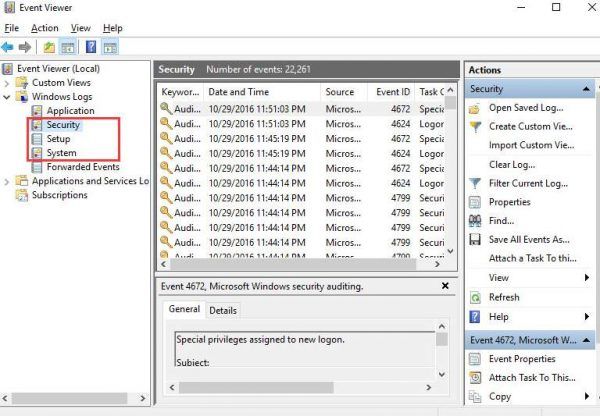This screenshot has width=600, height=416.
Task: Click Clear Log in Actions pane
Action: [514, 164]
